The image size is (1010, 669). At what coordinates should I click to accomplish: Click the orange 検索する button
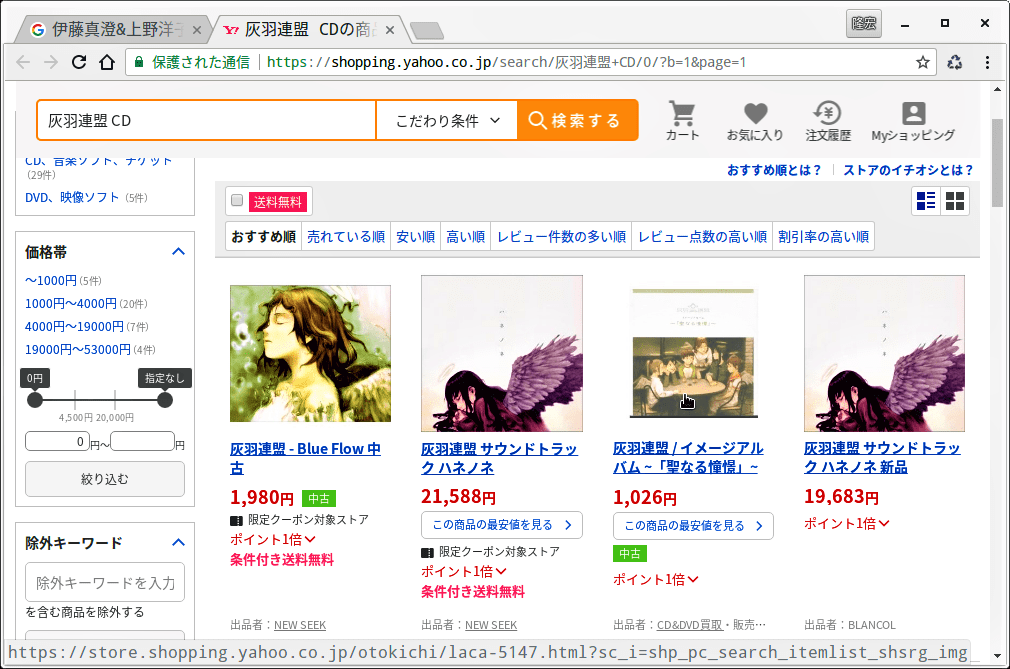(x=578, y=120)
